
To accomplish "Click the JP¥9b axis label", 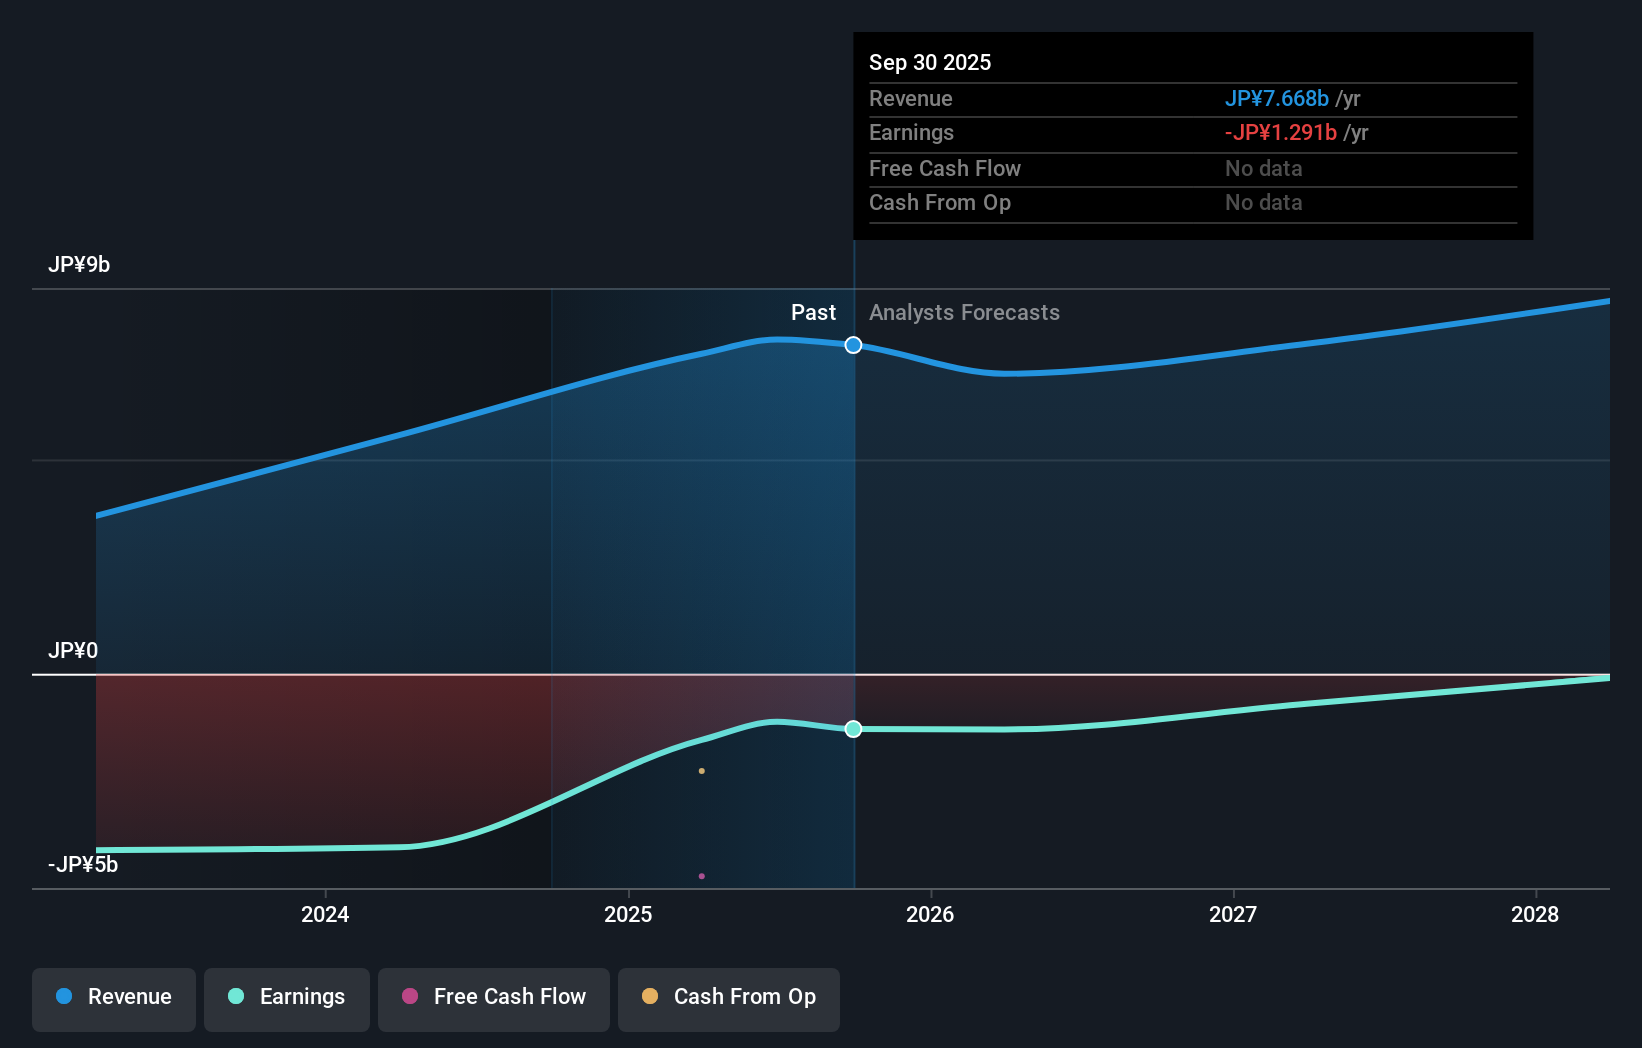I will click(80, 264).
